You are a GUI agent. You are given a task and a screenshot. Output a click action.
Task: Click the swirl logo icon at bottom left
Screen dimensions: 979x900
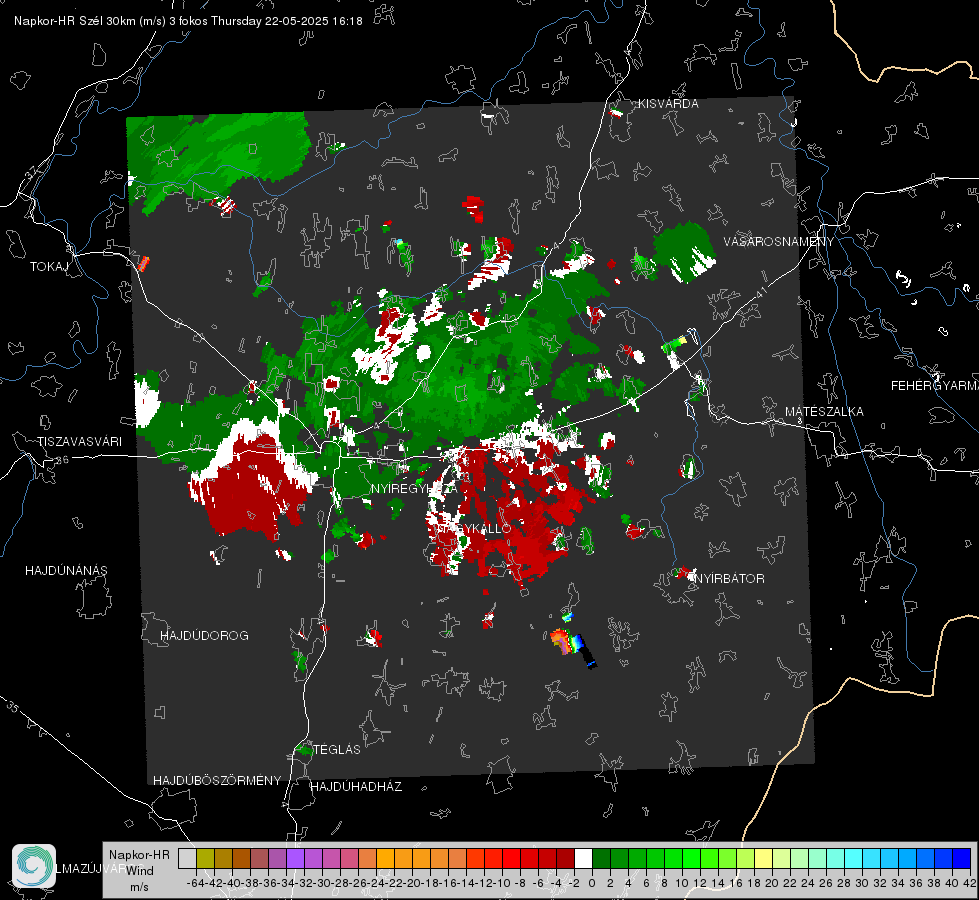[x=34, y=866]
